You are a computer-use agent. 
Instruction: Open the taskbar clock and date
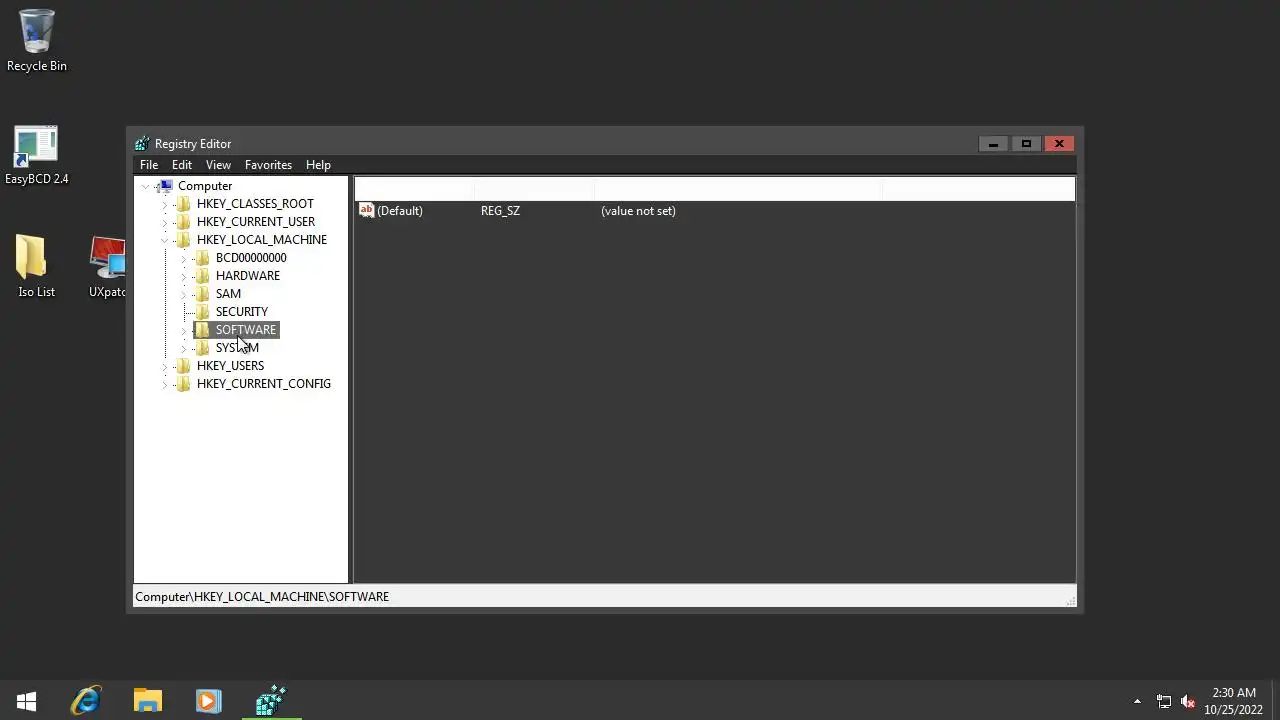[1233, 701]
